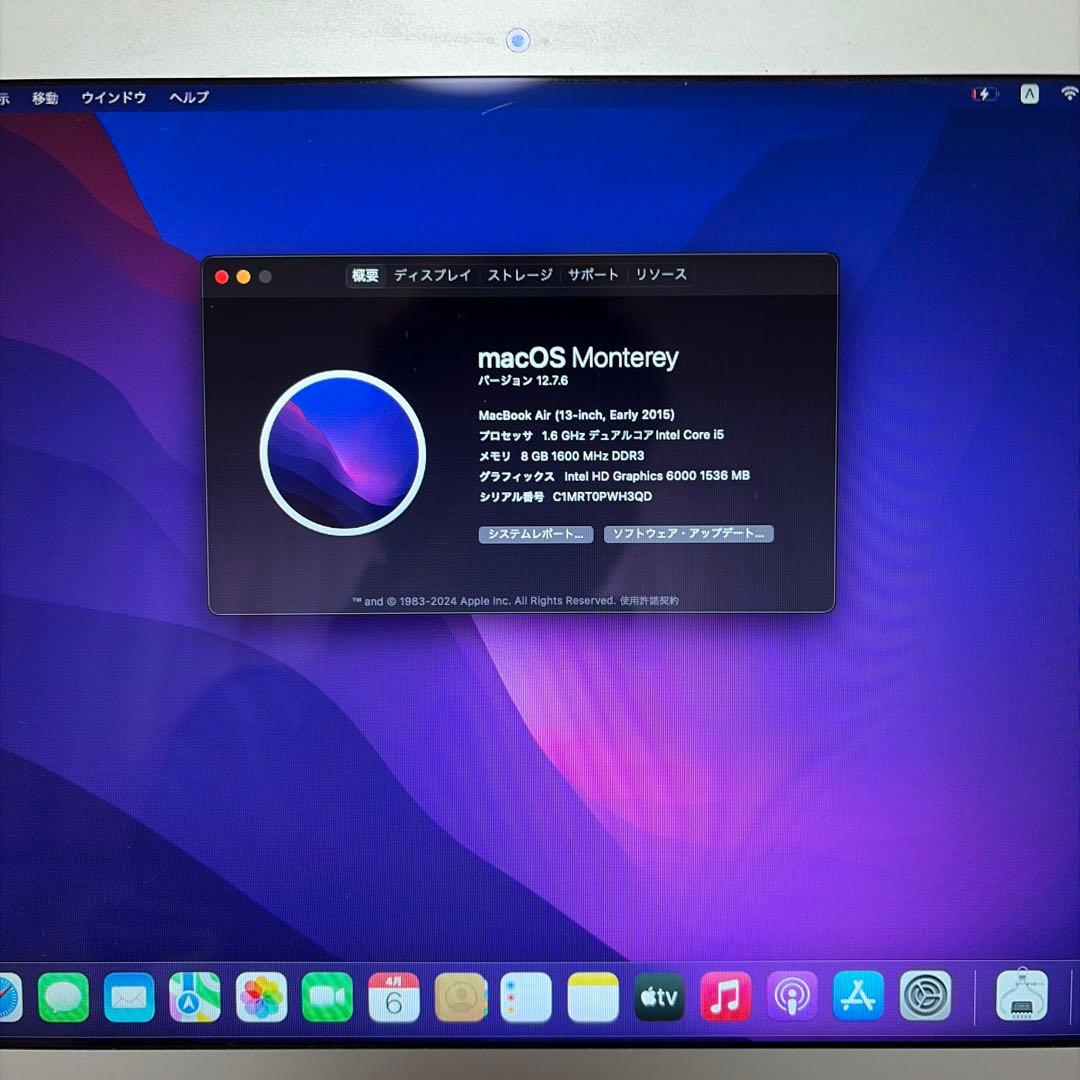Open Maps from the dock
1080x1080 pixels.
(x=195, y=997)
